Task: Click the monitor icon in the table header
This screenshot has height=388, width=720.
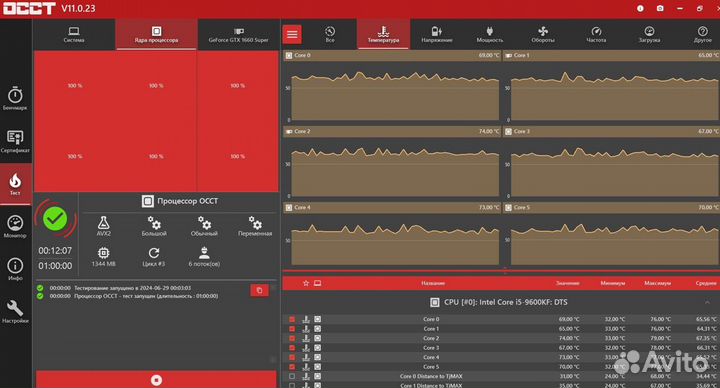Action: pos(317,283)
